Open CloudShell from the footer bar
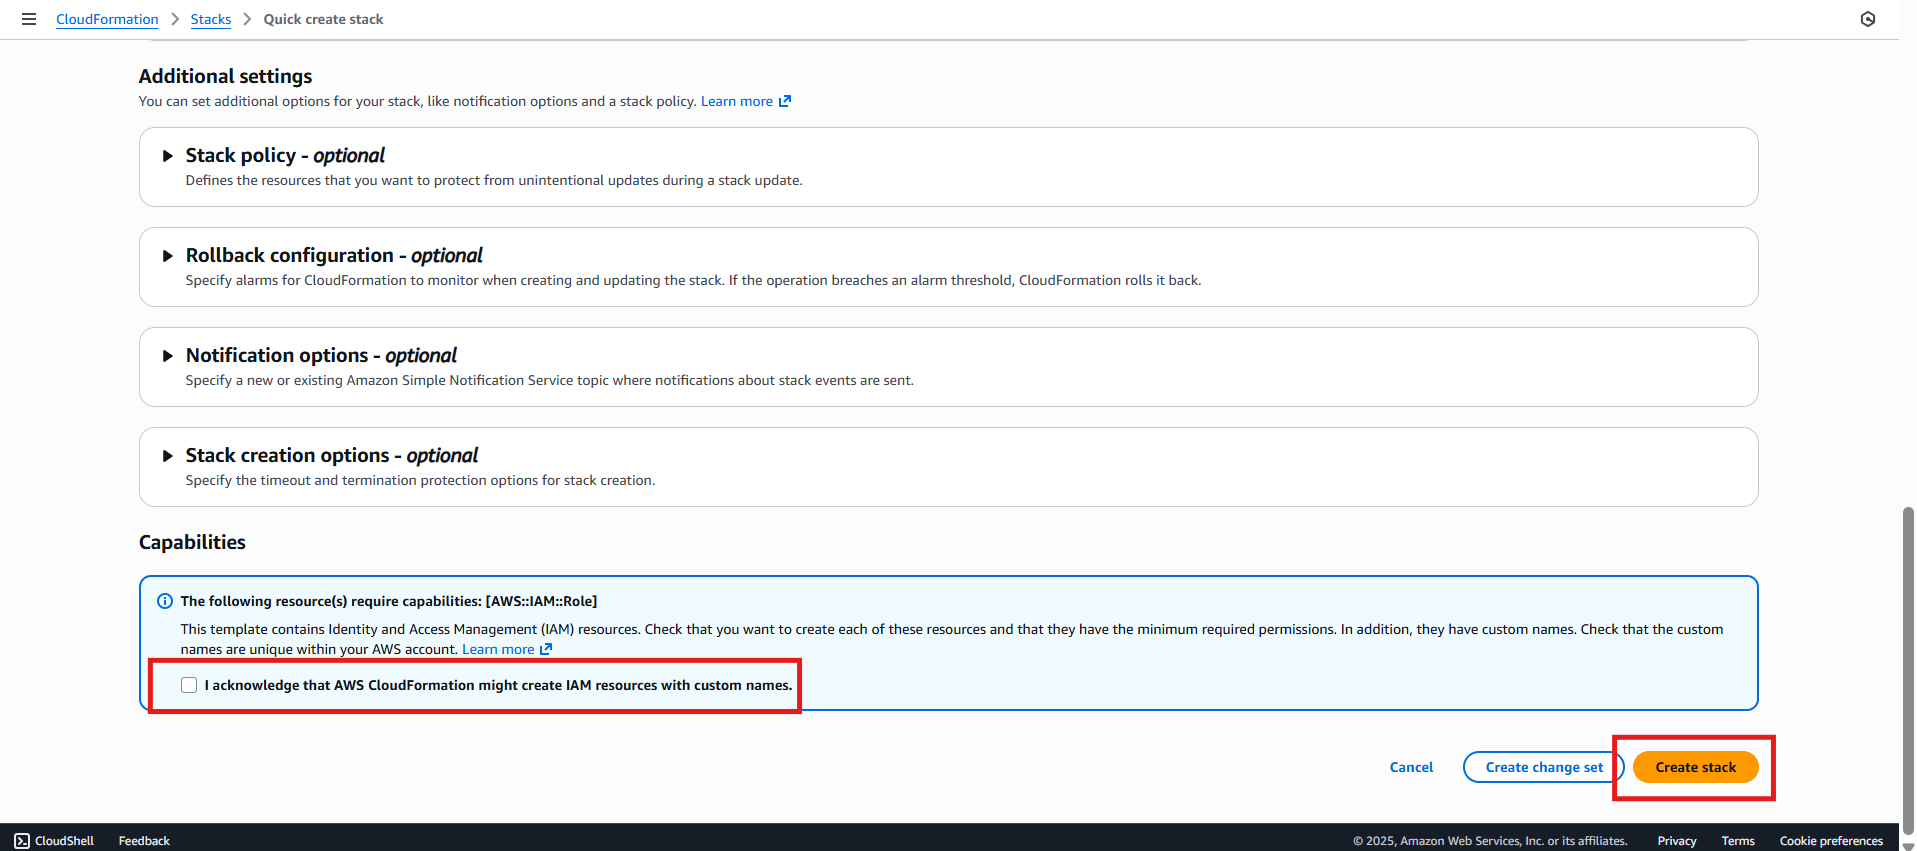 [54, 840]
